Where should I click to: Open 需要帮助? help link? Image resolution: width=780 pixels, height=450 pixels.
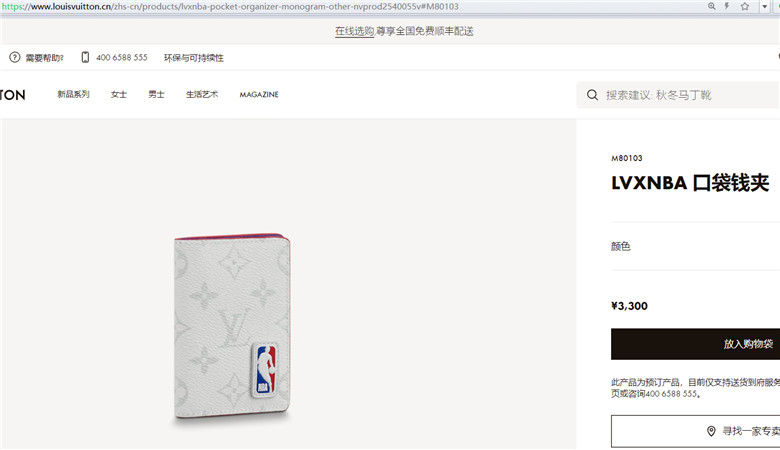(45, 58)
